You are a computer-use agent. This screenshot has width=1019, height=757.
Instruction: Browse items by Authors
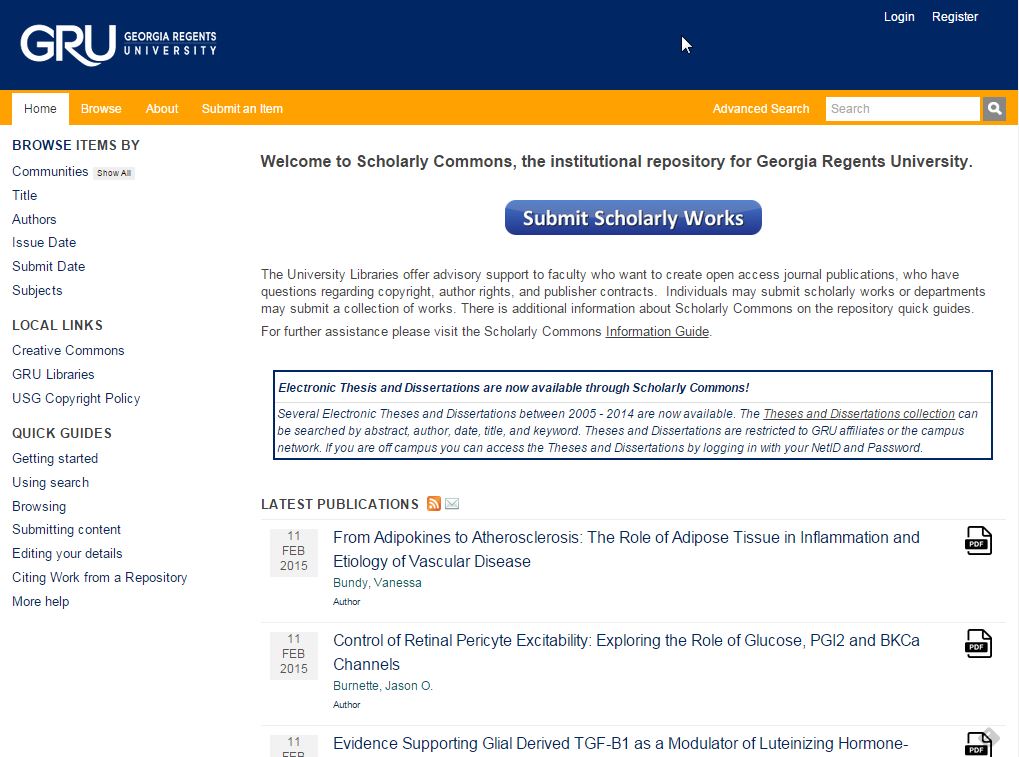[x=34, y=219]
